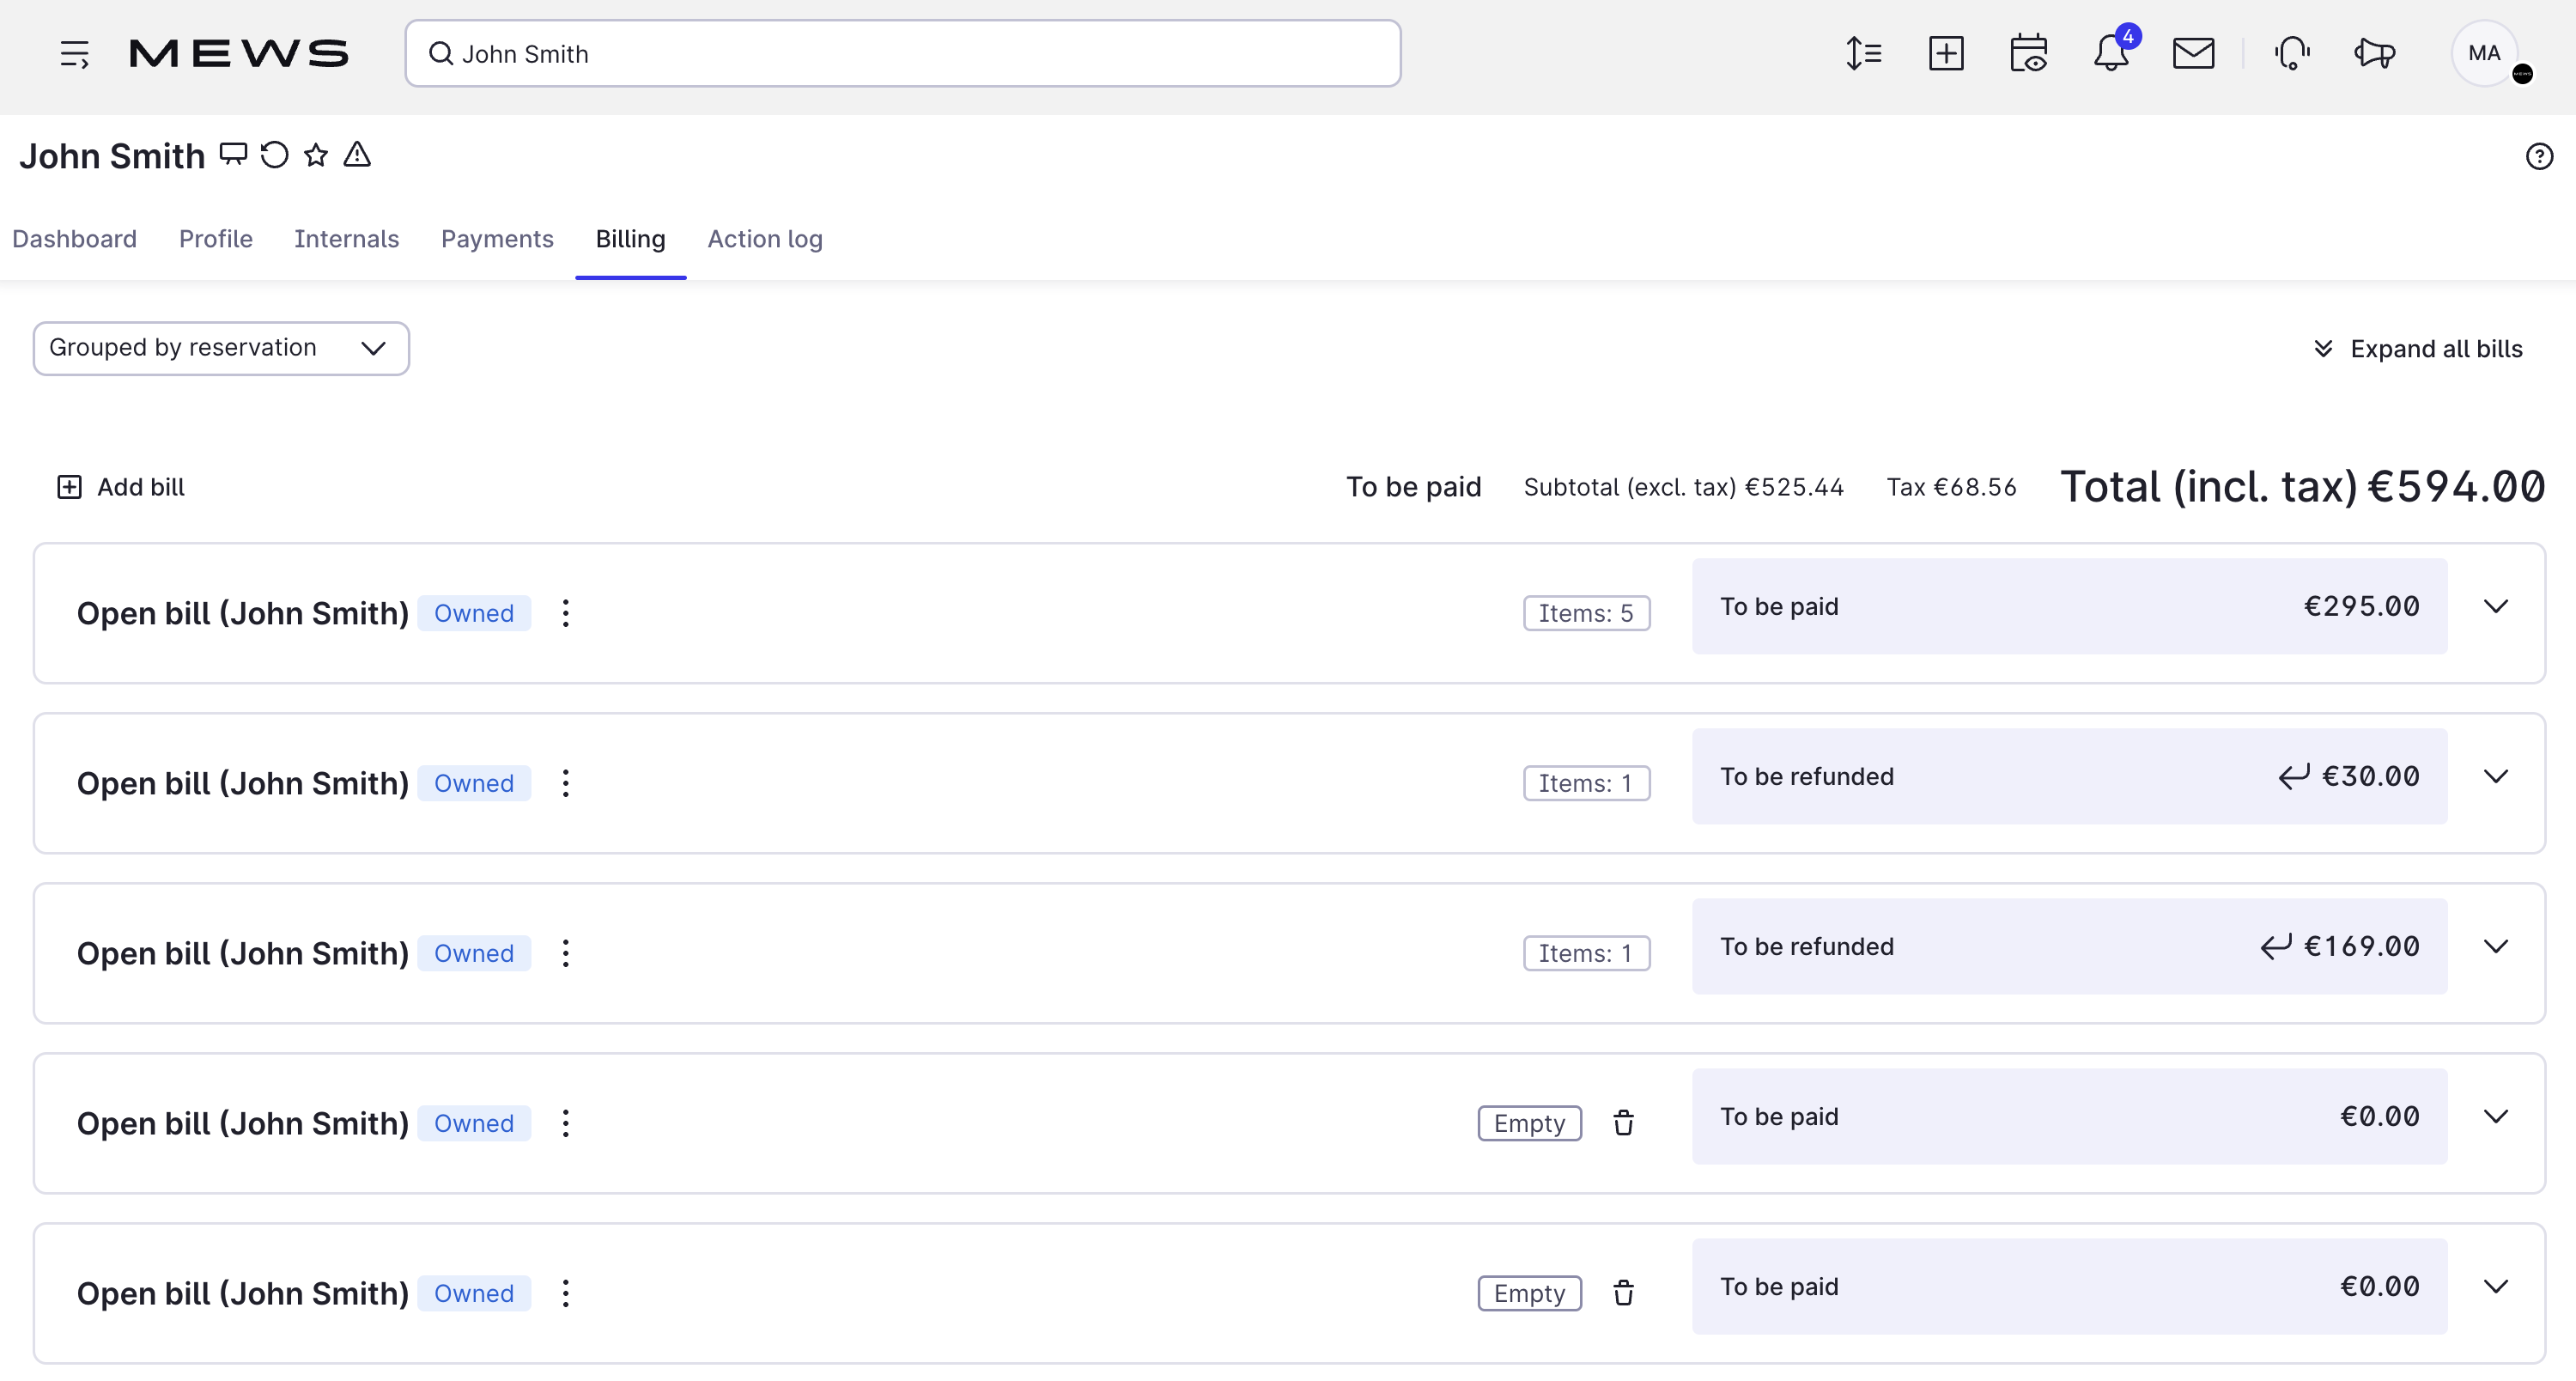2576x1381 pixels.
Task: Delete the first empty open bill
Action: pos(1623,1123)
